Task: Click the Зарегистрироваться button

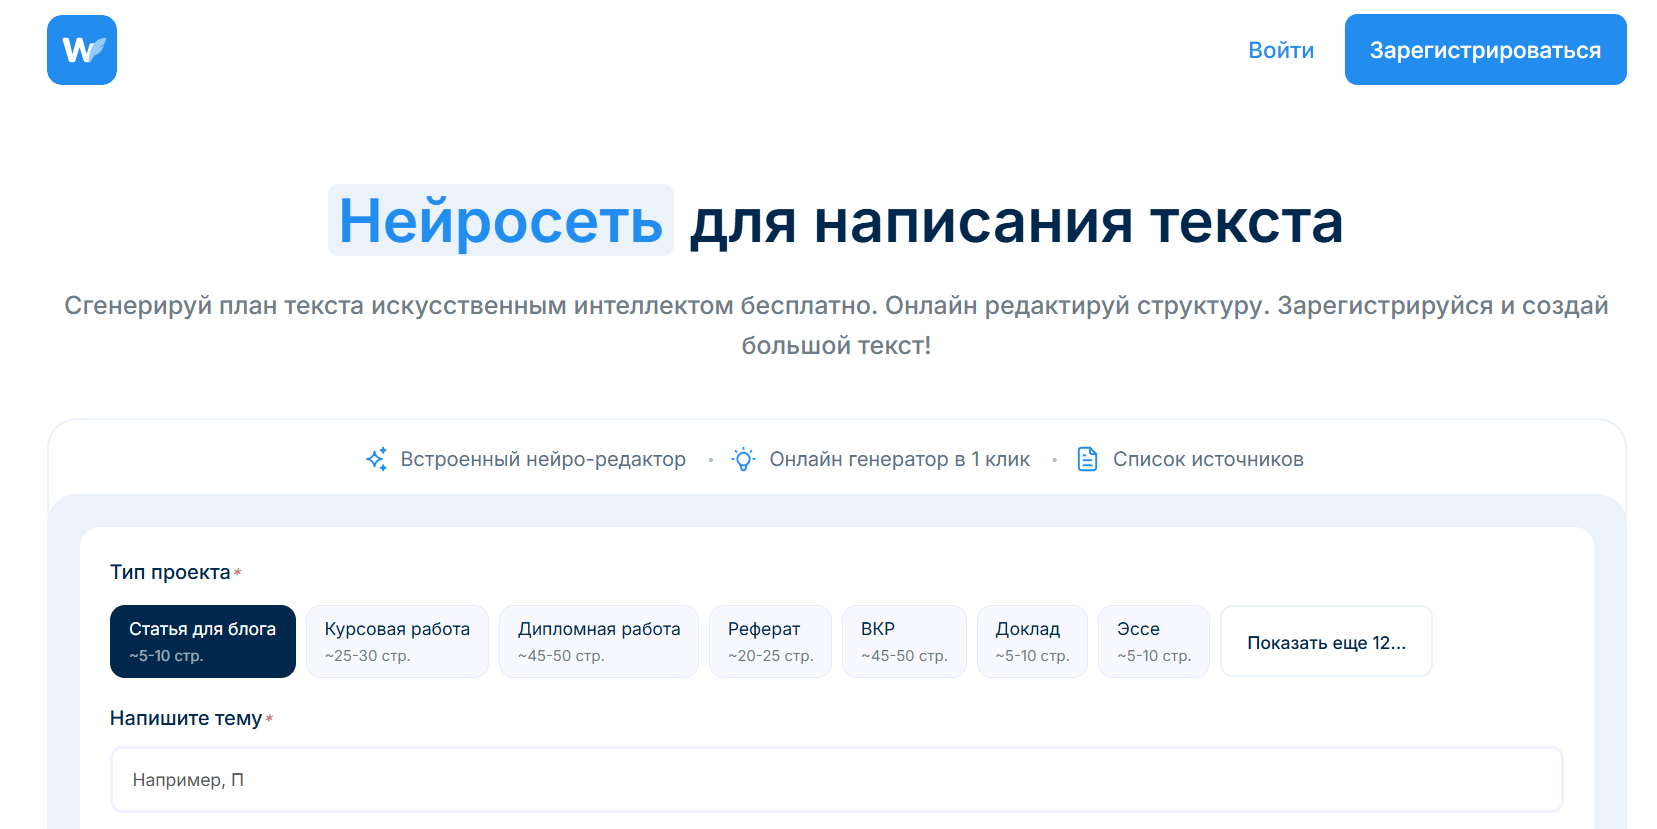Action: (1485, 50)
